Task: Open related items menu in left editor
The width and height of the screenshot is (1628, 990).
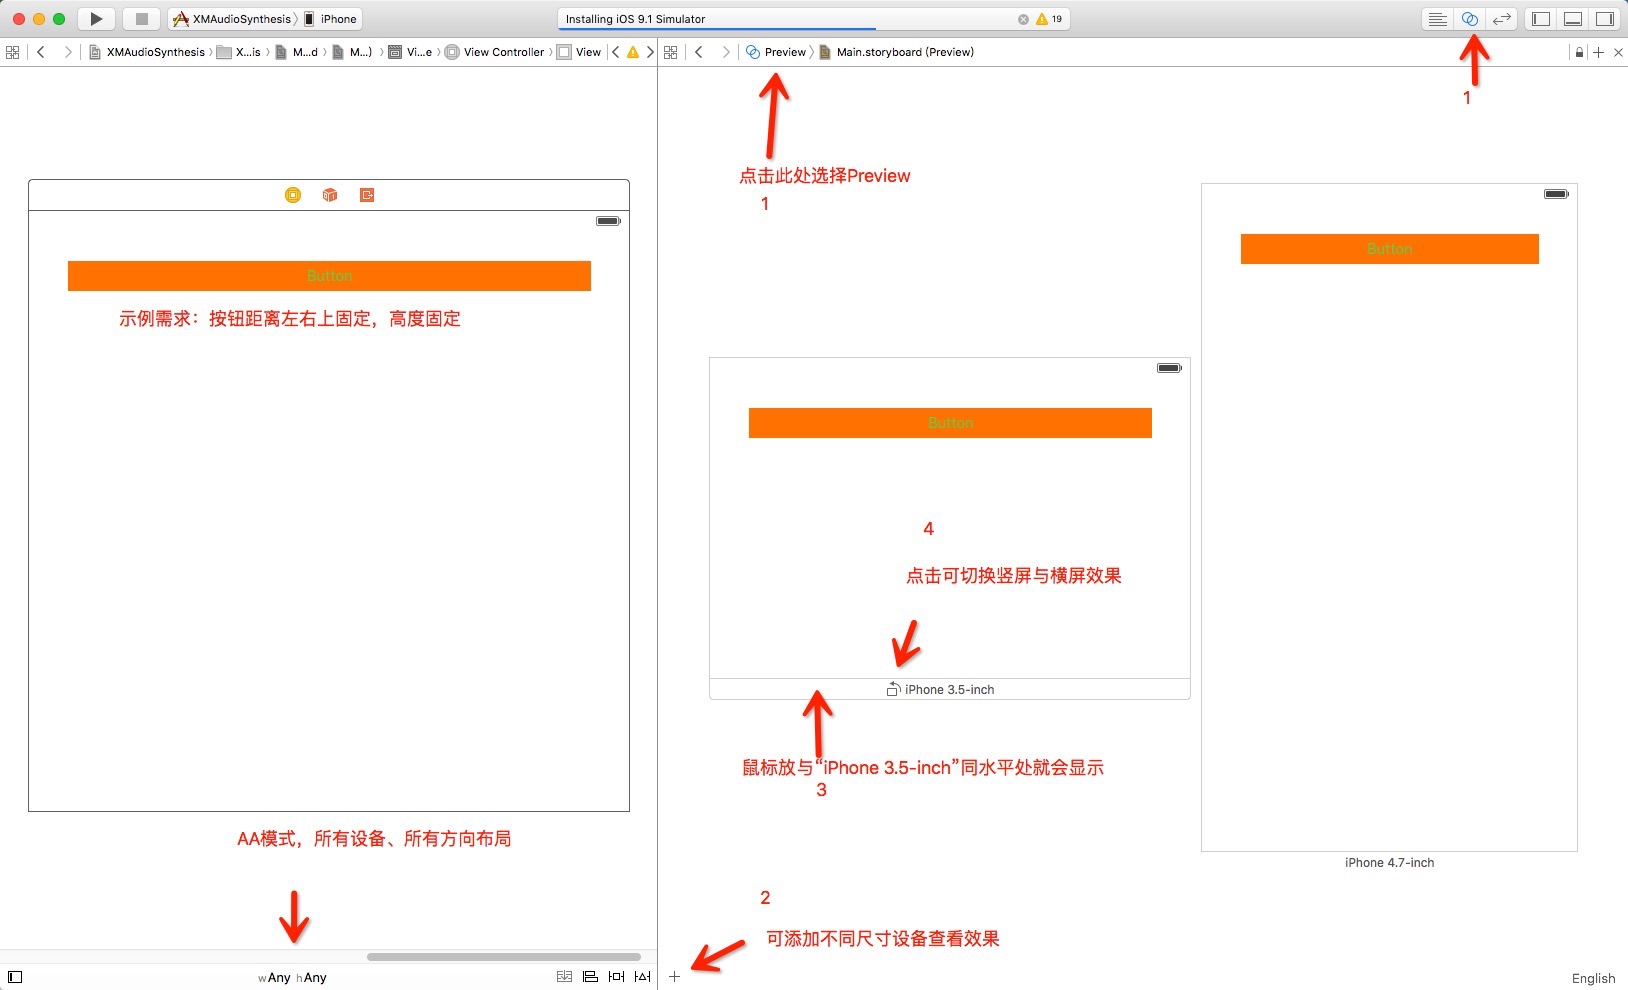Action: [x=13, y=52]
